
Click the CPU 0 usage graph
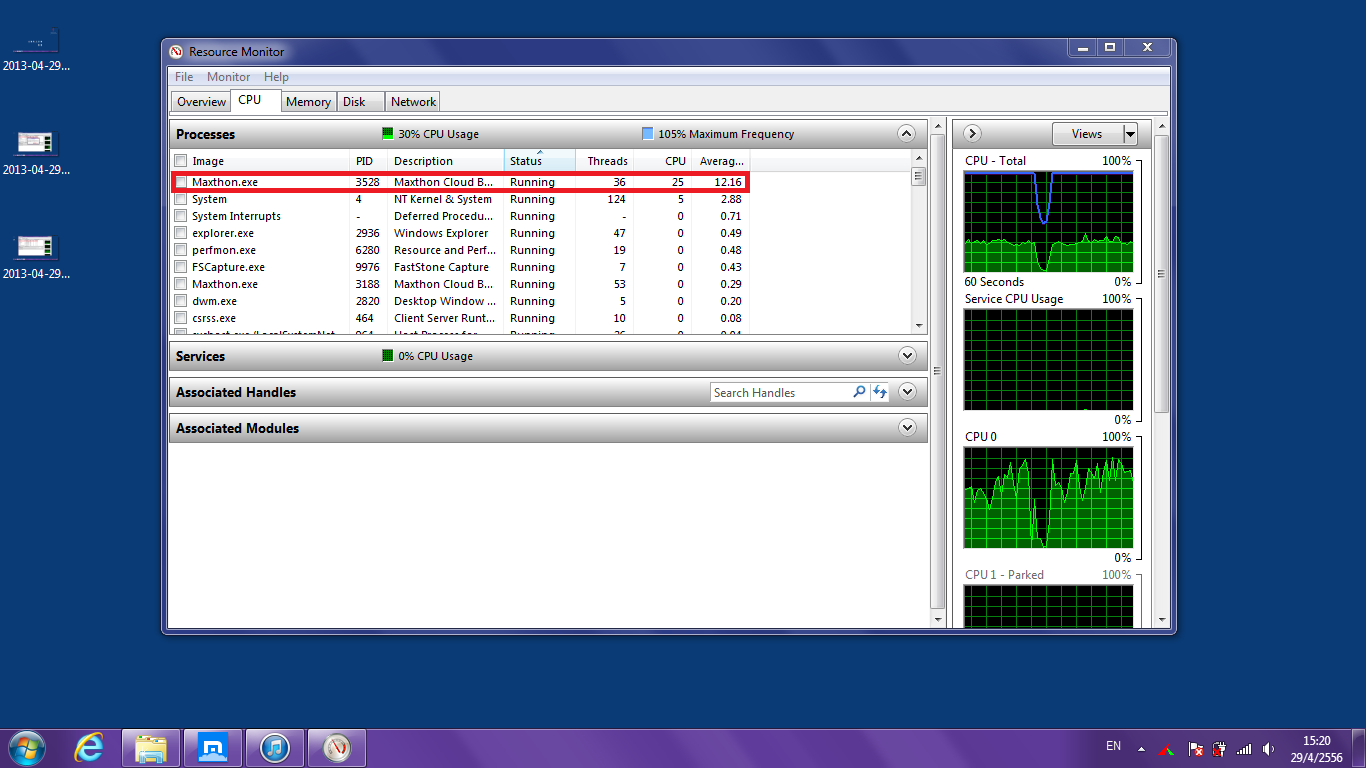click(1048, 497)
